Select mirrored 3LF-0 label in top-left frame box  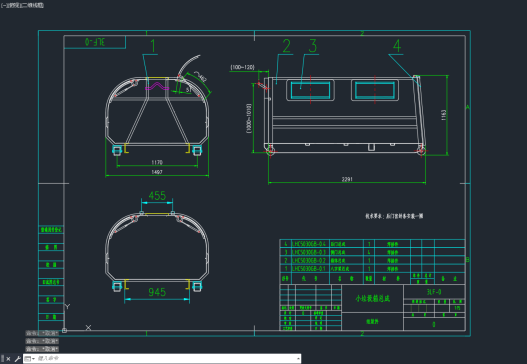pyautogui.click(x=95, y=42)
